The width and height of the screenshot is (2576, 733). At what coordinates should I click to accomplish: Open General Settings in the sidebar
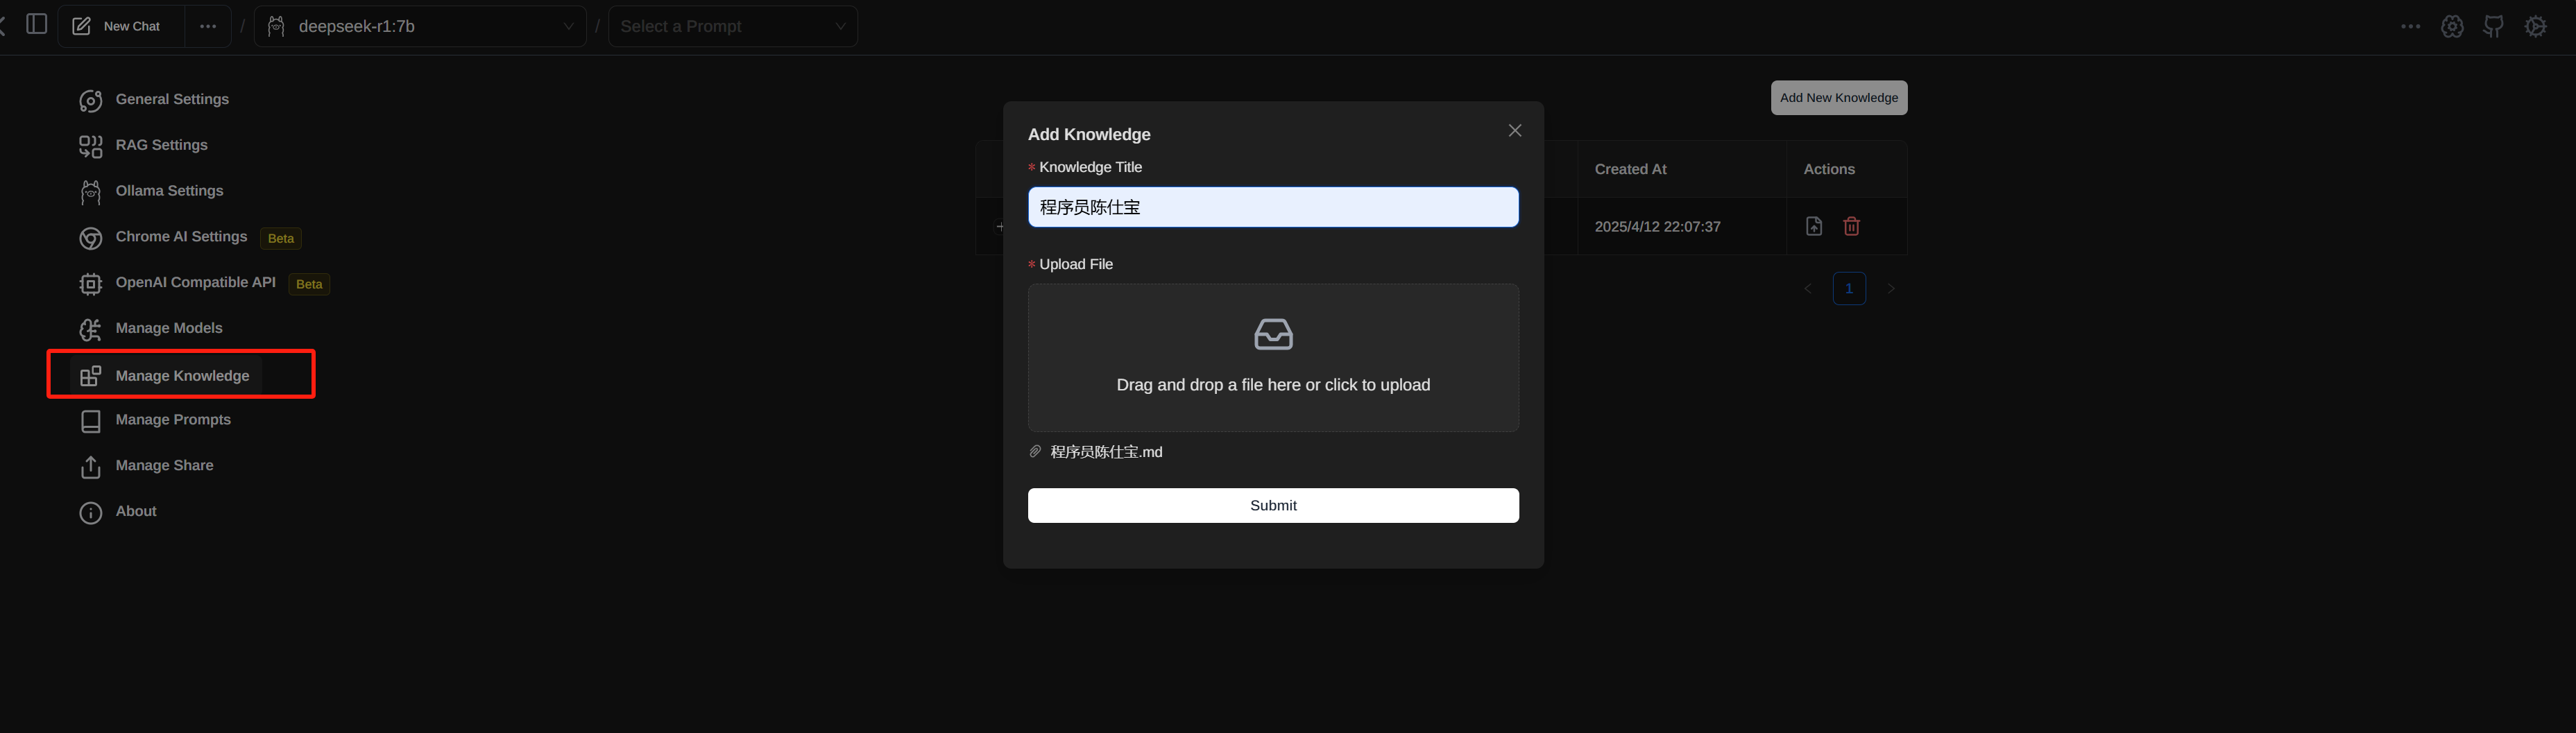click(x=171, y=100)
